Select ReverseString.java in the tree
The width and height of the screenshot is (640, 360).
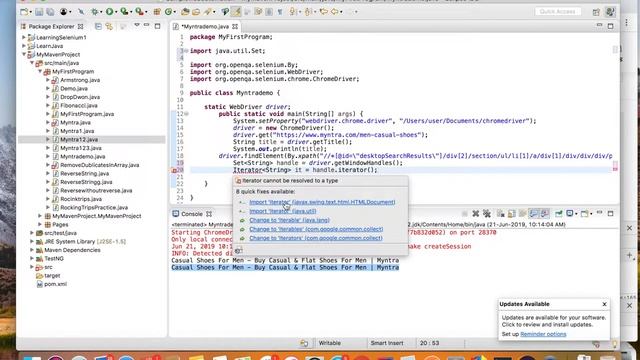(x=84, y=173)
